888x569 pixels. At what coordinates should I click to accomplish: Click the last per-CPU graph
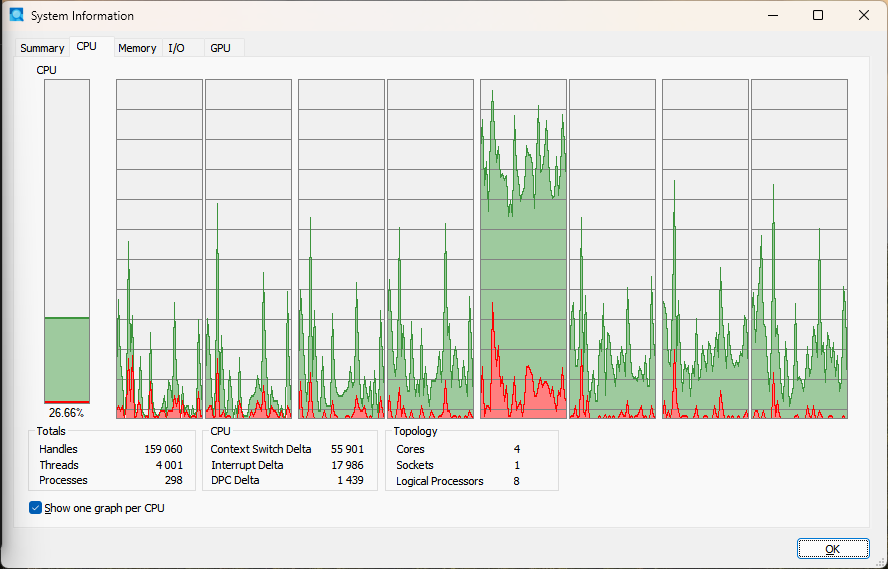pyautogui.click(x=799, y=249)
